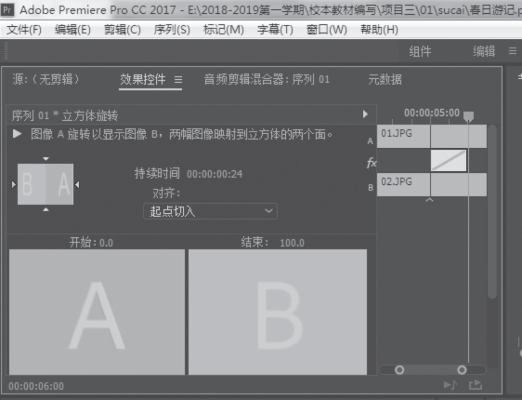Screen dimensions: 522x400
Task: Toggle timeline view arrow beside 立方体旋转
Action: pos(365,114)
